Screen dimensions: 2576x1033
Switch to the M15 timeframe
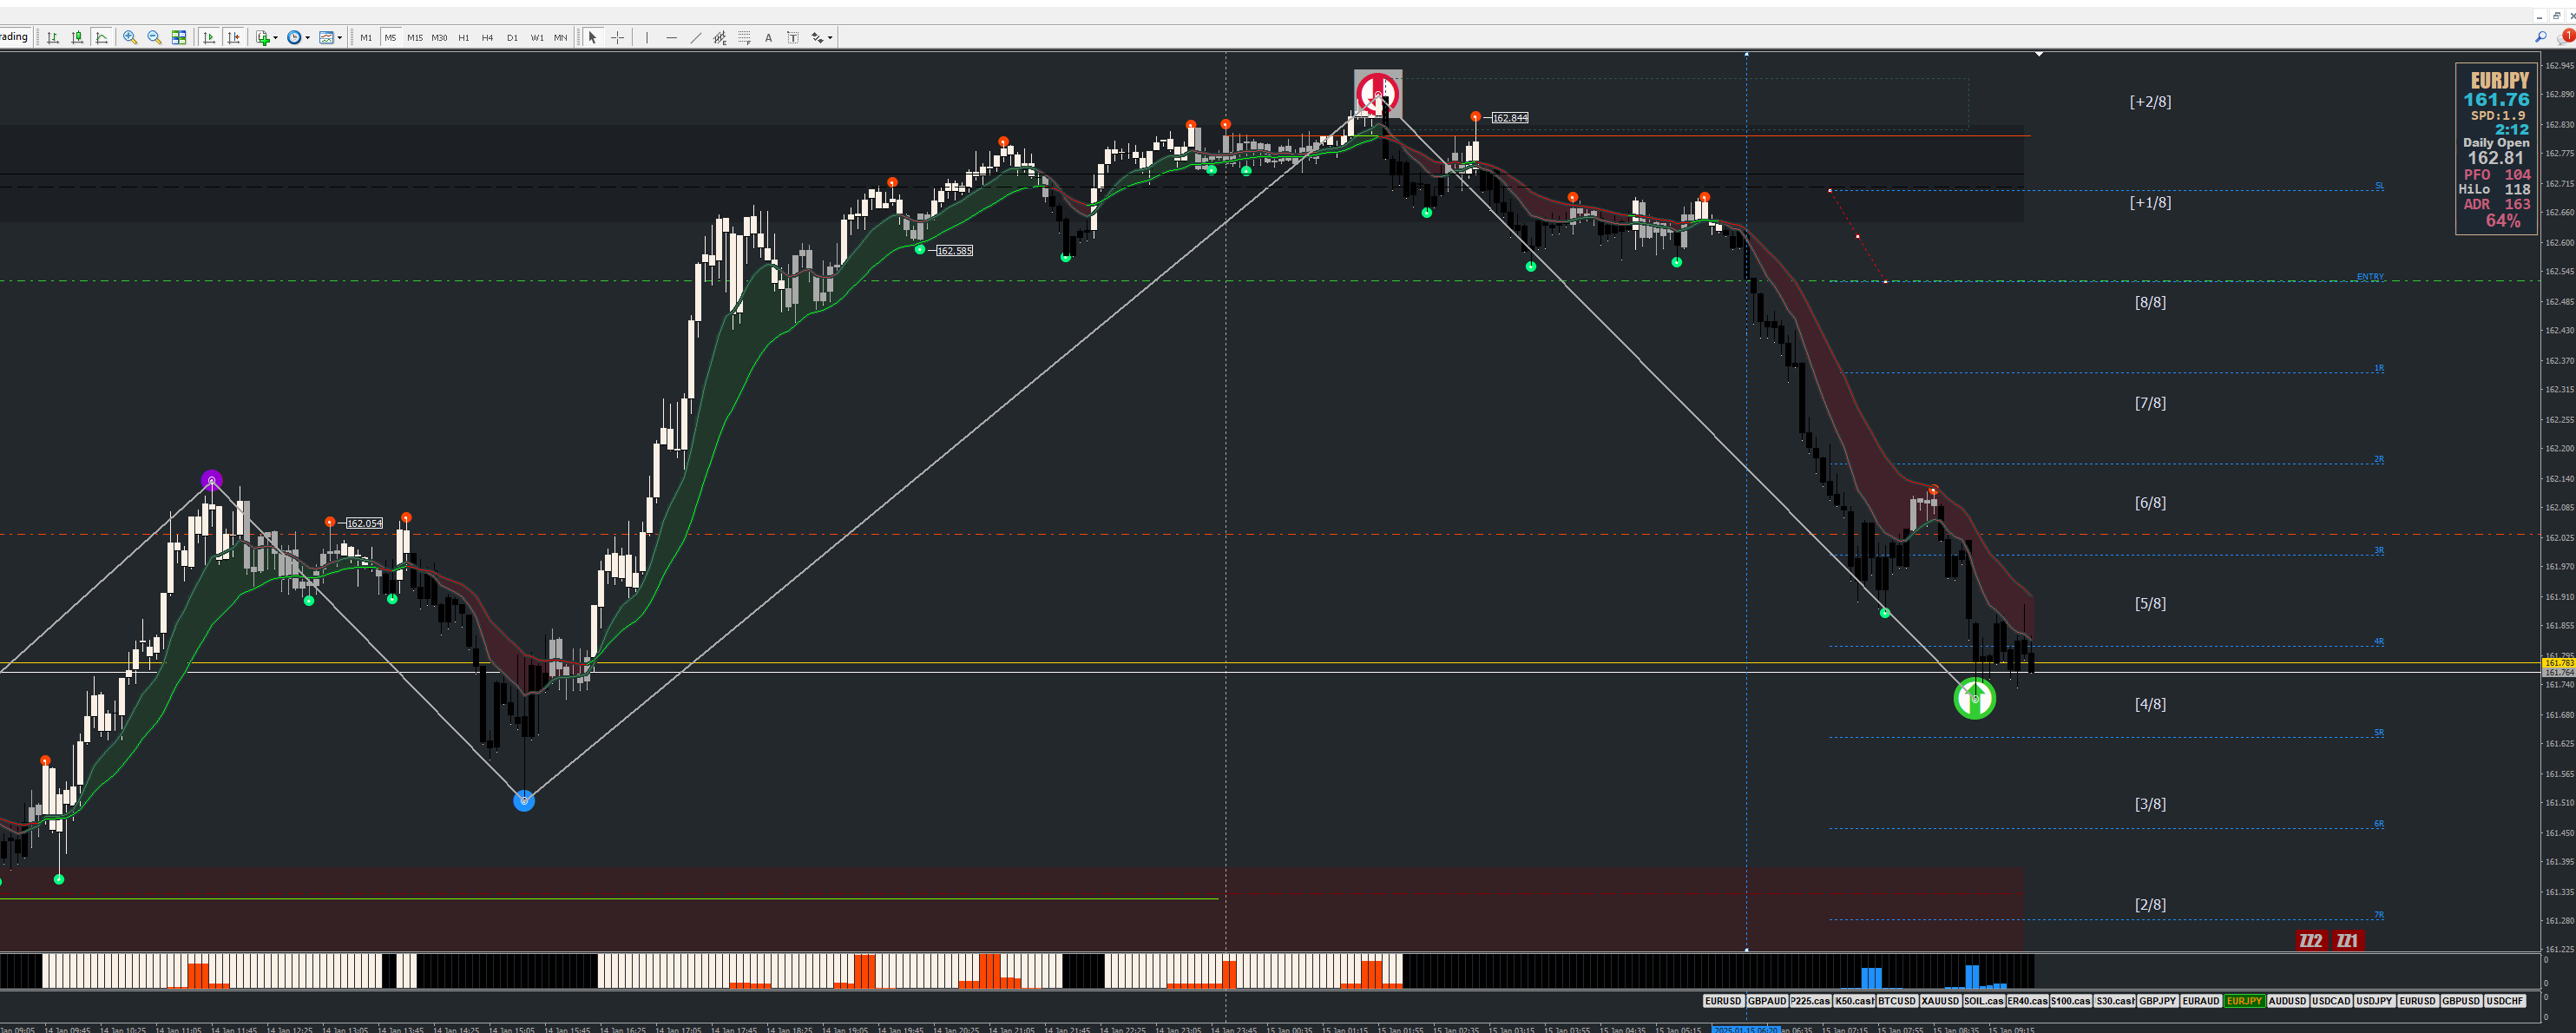point(414,37)
